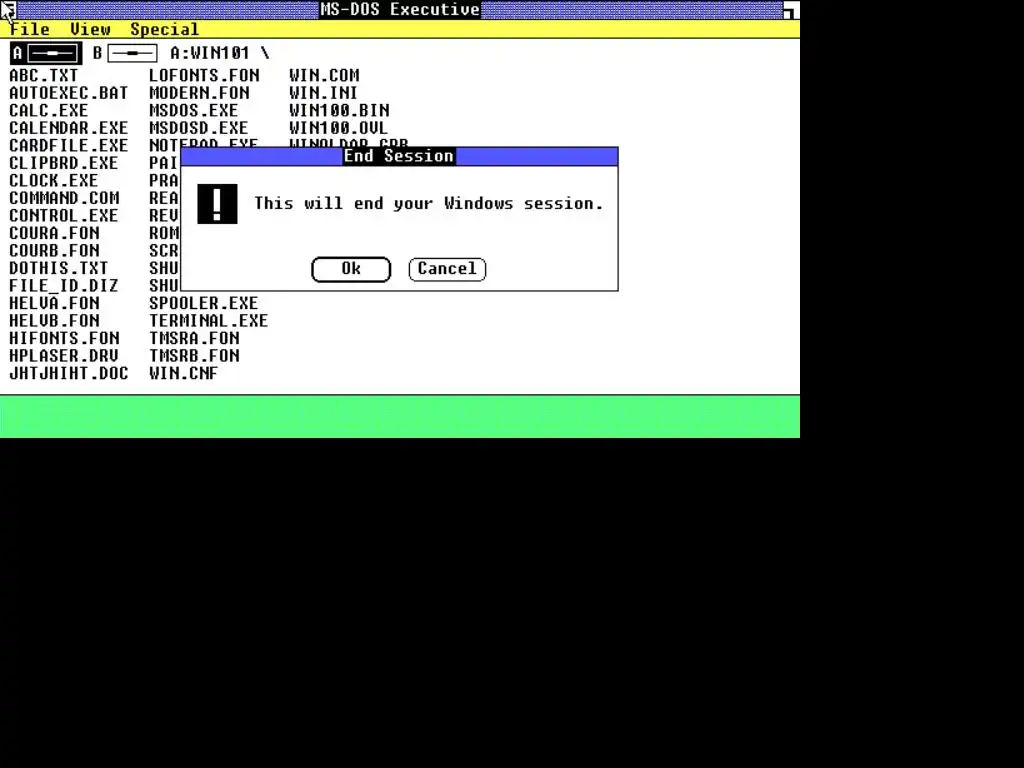The width and height of the screenshot is (1024, 768).
Task: Open the File menu
Action: click(x=30, y=29)
